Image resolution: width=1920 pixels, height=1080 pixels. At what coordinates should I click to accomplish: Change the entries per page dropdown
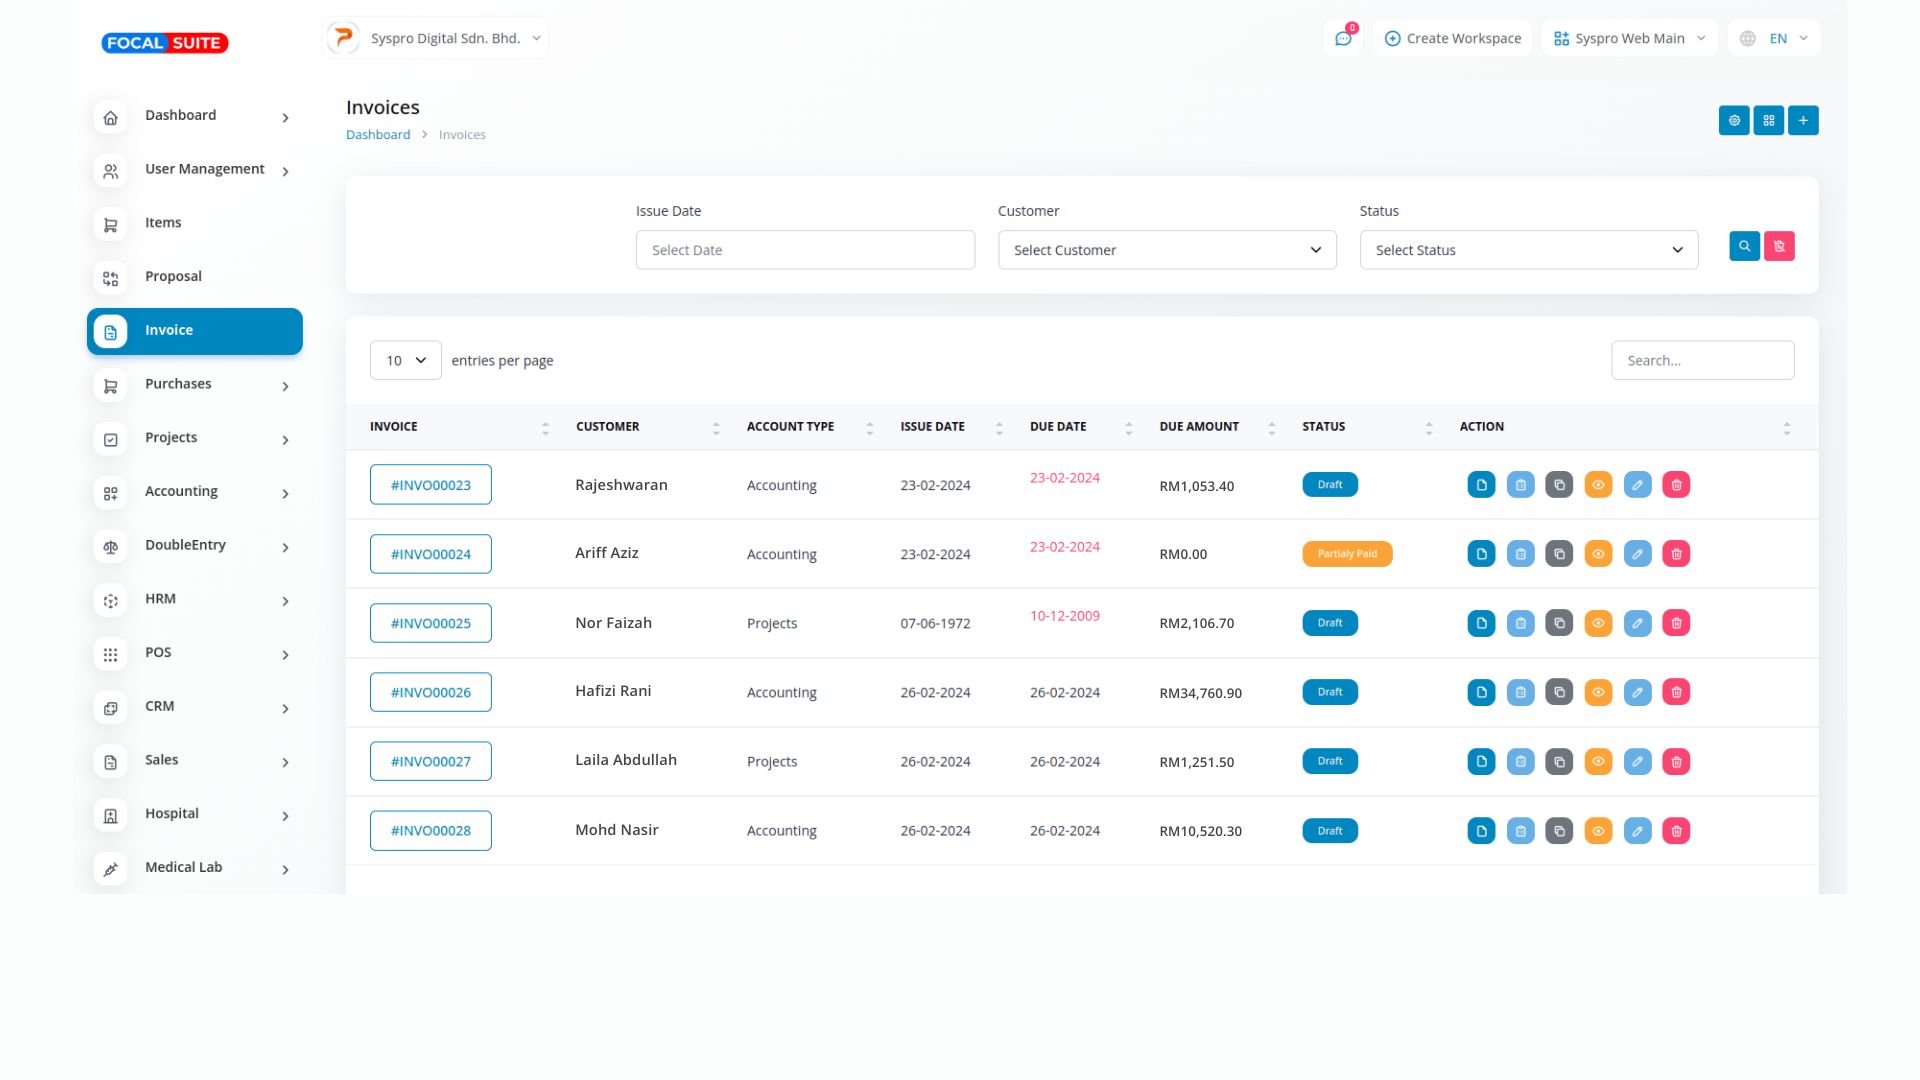[x=405, y=360]
